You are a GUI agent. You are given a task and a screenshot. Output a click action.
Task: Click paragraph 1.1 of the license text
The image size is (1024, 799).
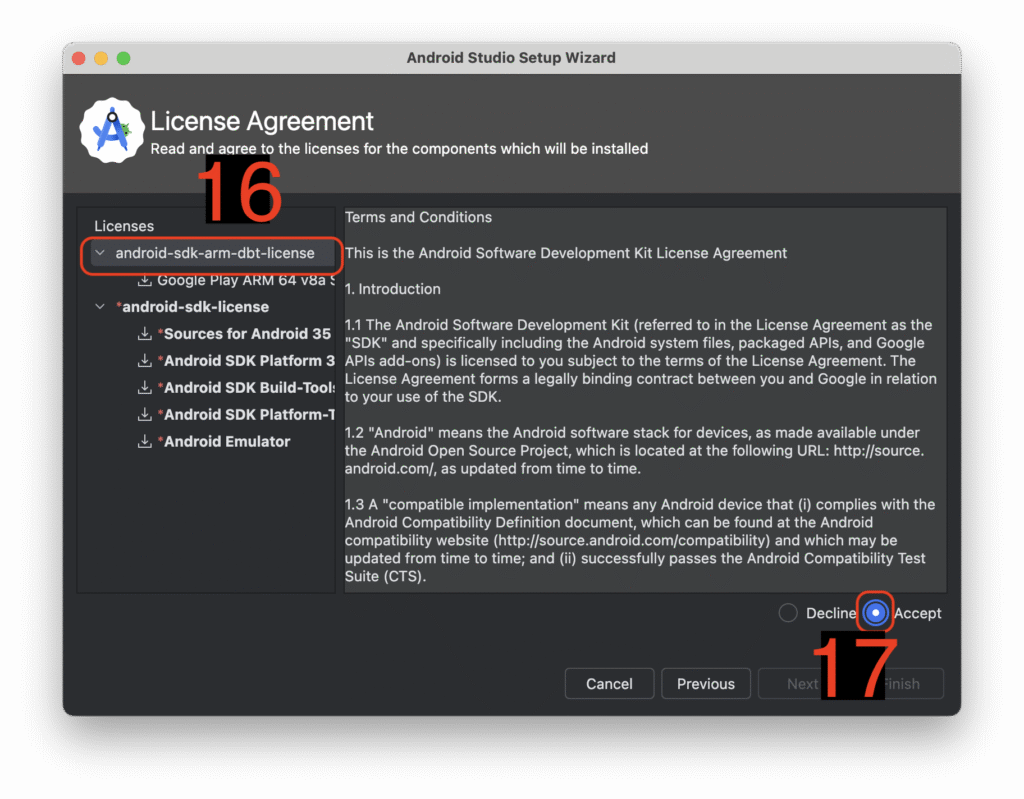(641, 361)
